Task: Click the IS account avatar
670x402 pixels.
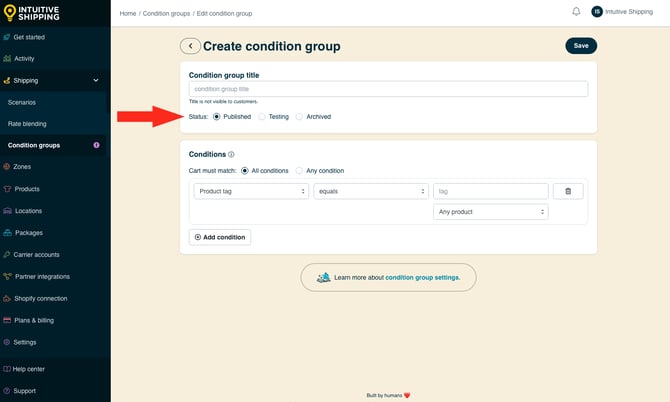Action: tap(597, 12)
